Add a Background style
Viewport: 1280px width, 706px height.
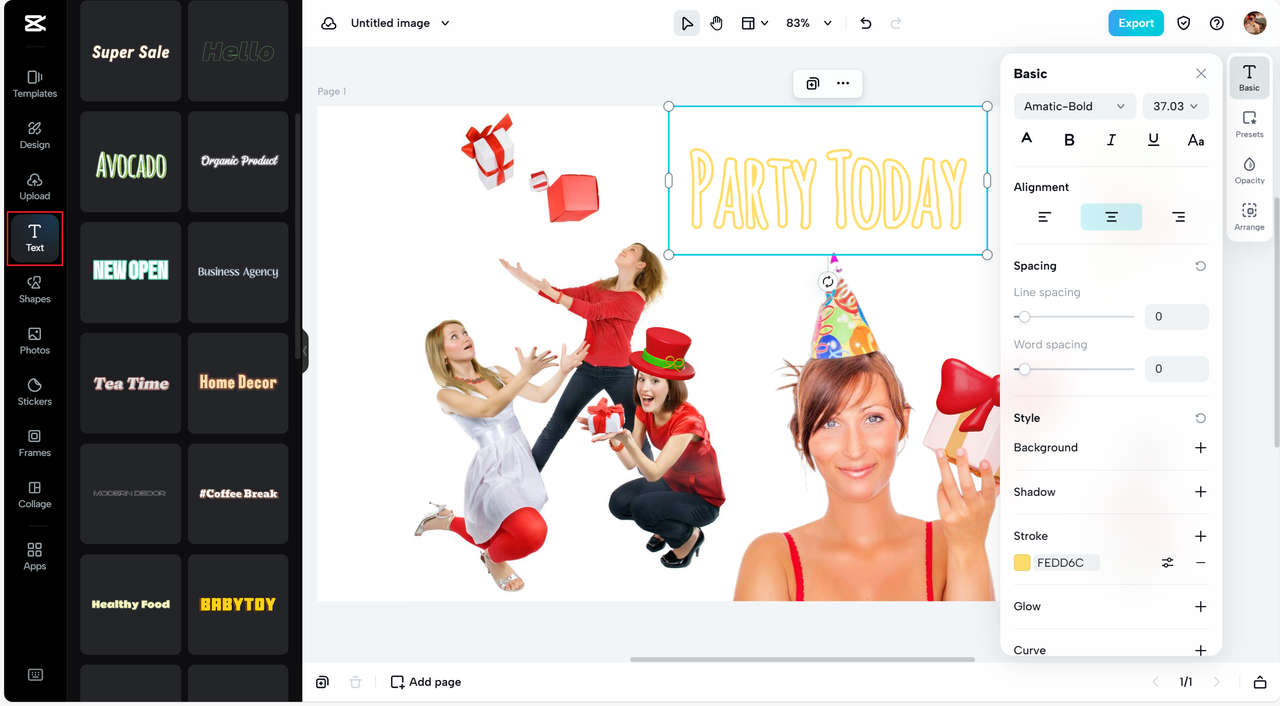click(1201, 448)
